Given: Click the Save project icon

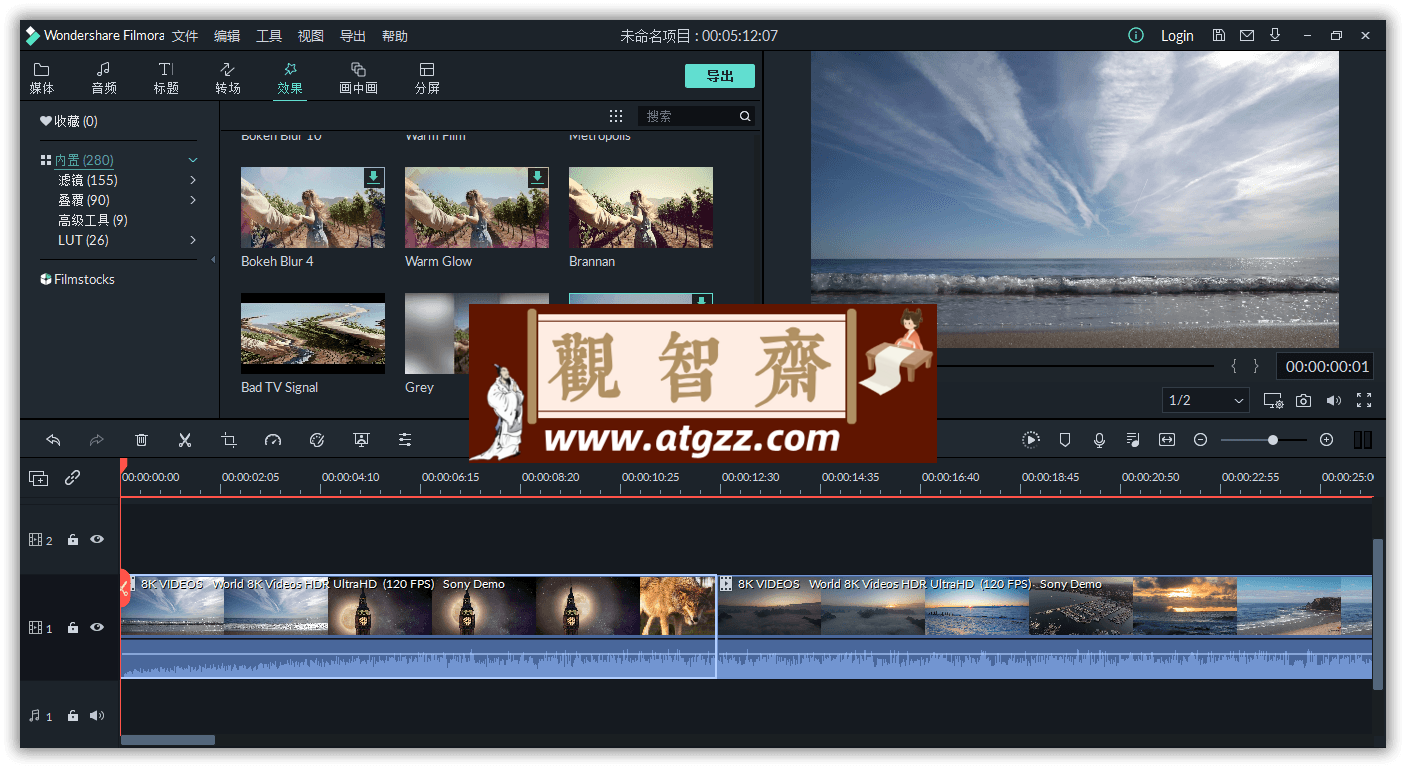Looking at the screenshot, I should coord(1219,35).
